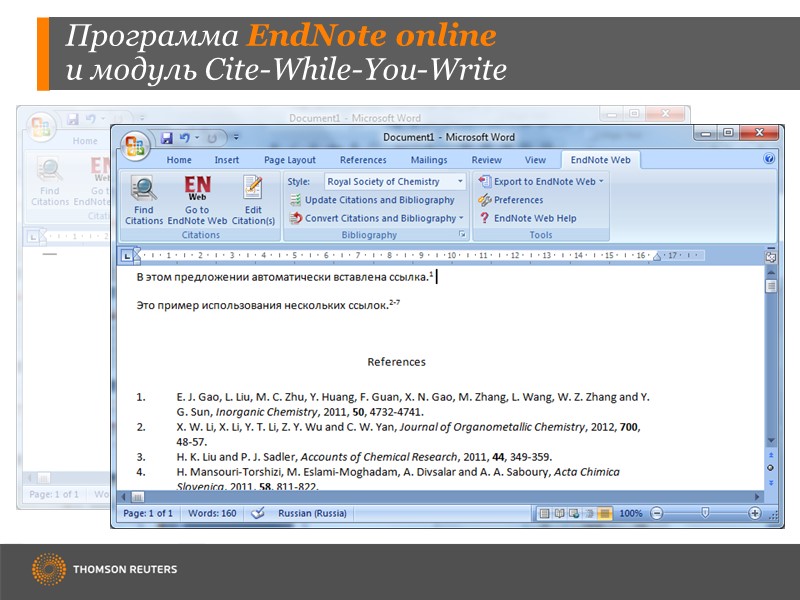The height and width of the screenshot is (600, 800).
Task: Click Home tab in background Word window
Action: (x=85, y=141)
